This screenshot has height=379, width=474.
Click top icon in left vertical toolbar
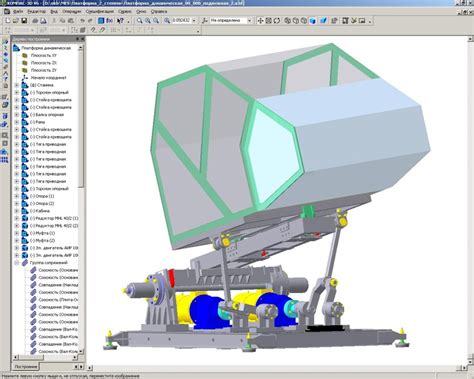point(5,42)
